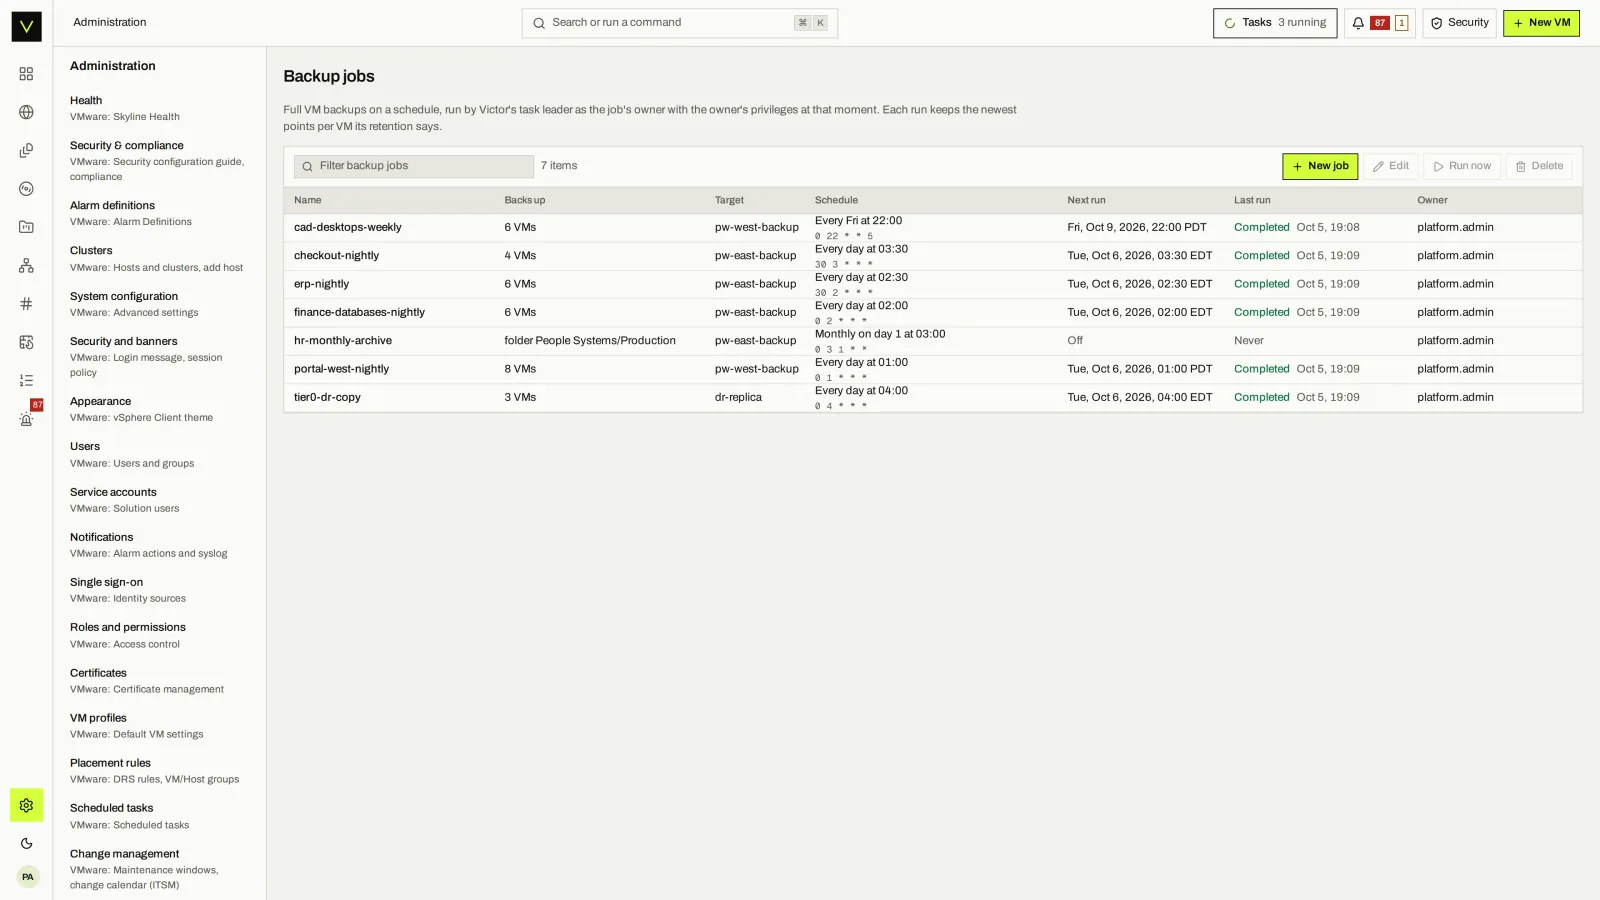The height and width of the screenshot is (900, 1600).
Task: Toggle dark mode with the moon icon
Action: pos(26,843)
